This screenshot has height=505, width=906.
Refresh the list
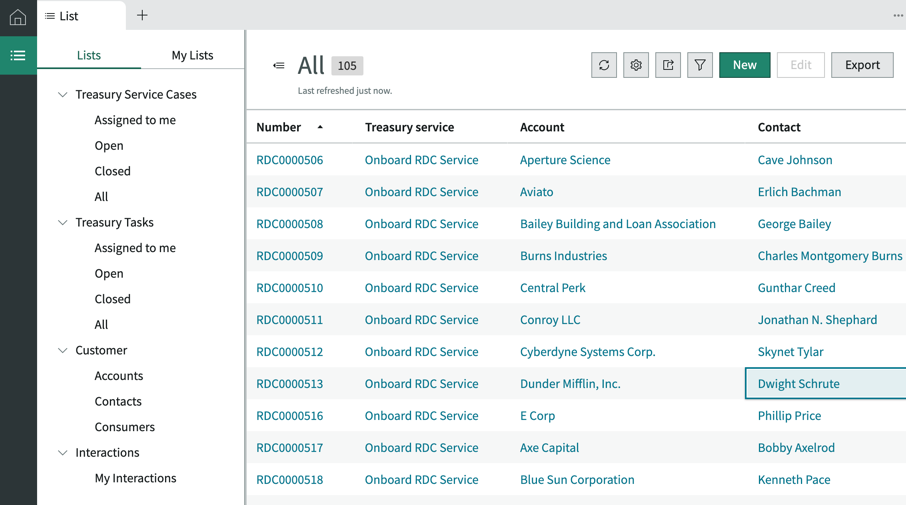[x=604, y=65]
